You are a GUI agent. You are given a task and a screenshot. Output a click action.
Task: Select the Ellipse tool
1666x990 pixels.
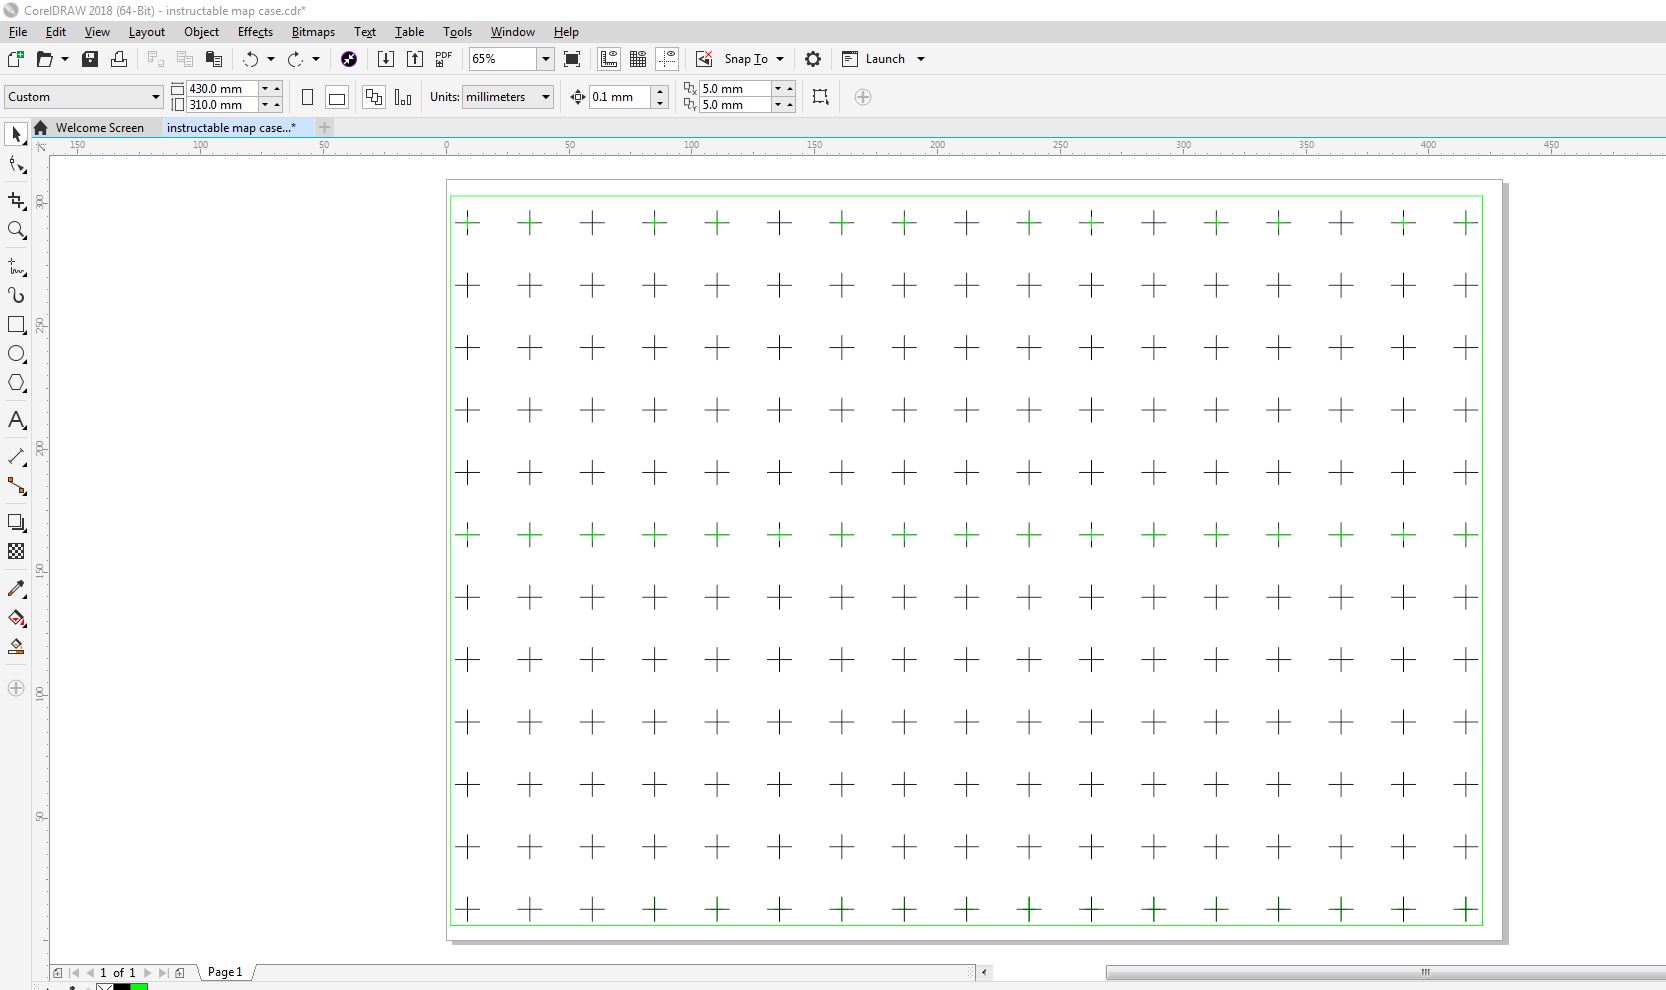[16, 354]
